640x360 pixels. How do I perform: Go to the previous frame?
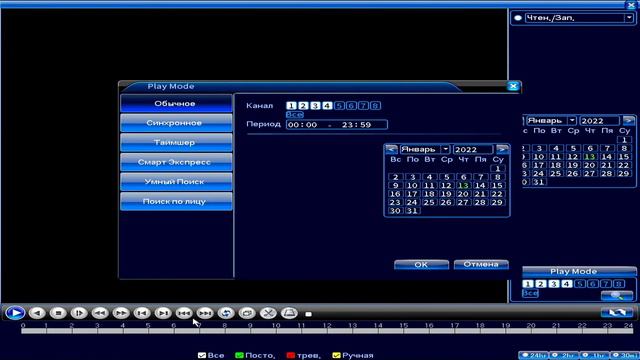(142, 313)
